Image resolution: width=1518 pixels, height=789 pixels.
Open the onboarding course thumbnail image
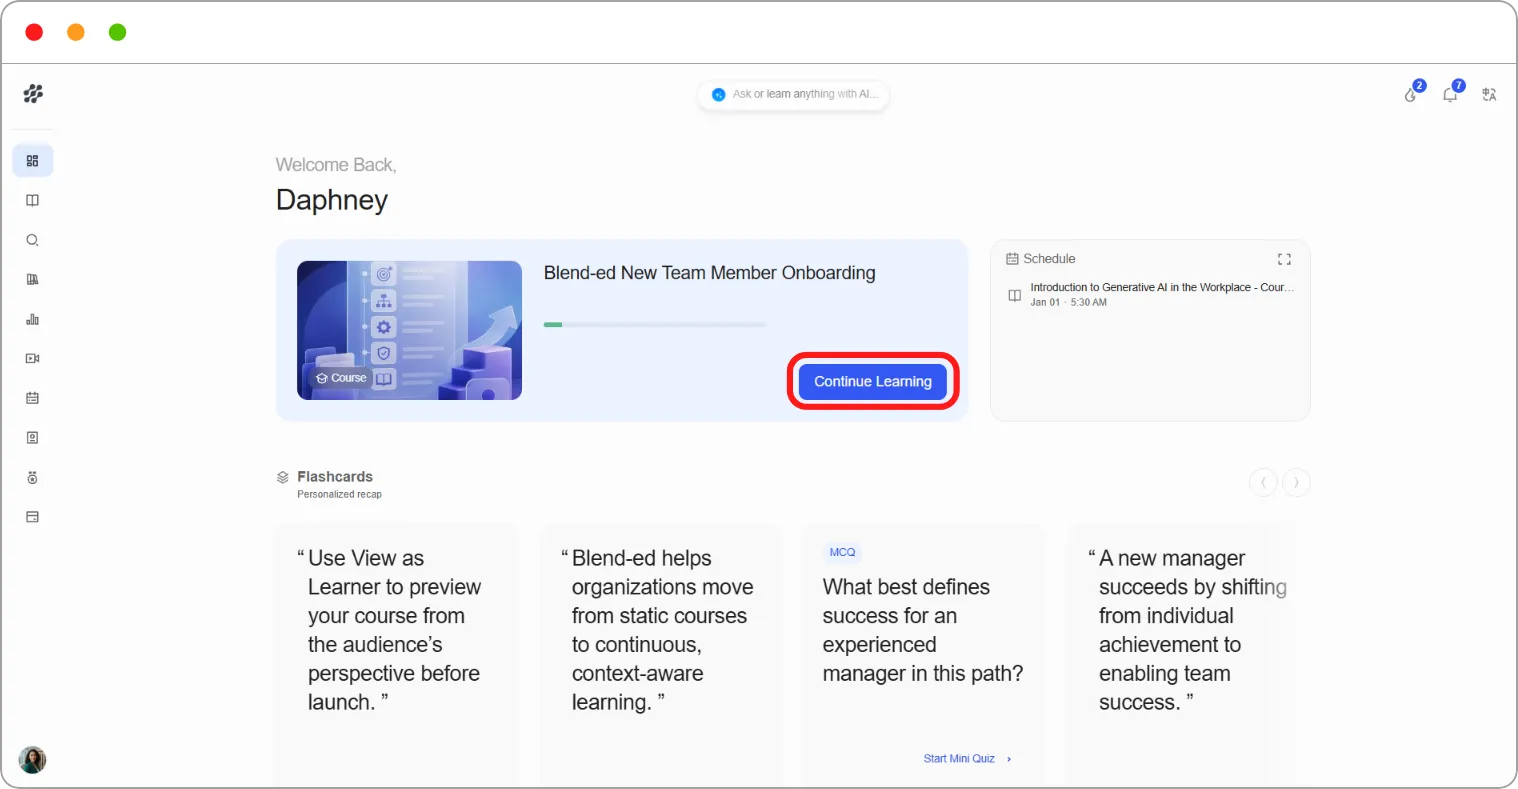409,330
